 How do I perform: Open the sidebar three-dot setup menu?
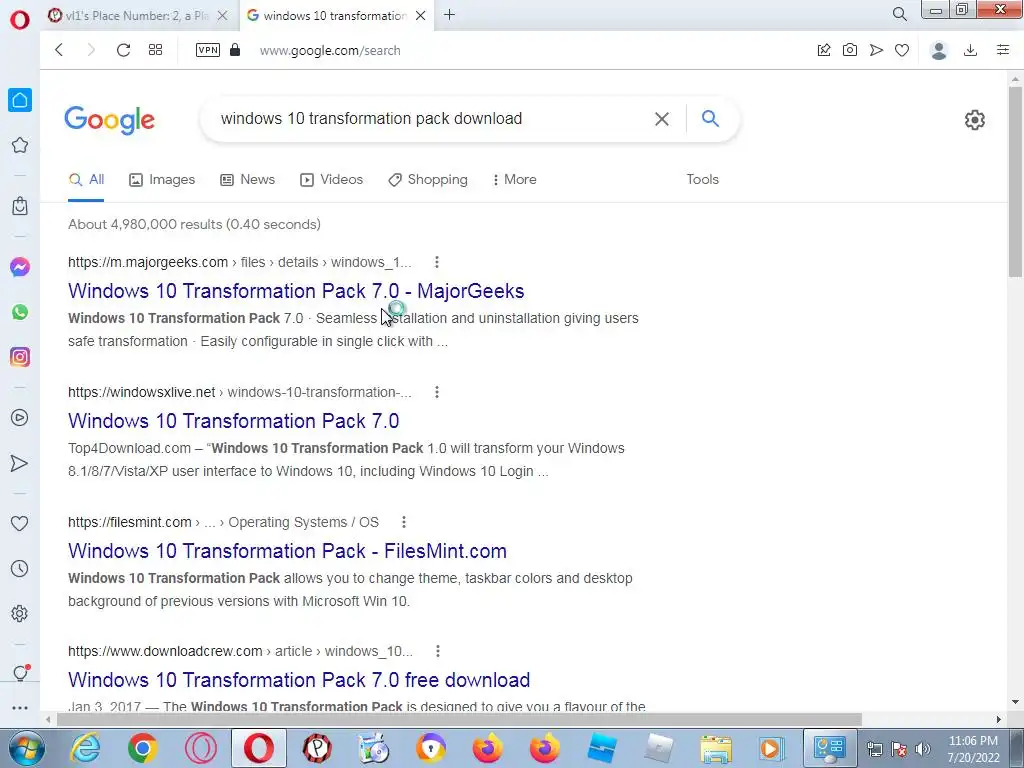[20, 708]
